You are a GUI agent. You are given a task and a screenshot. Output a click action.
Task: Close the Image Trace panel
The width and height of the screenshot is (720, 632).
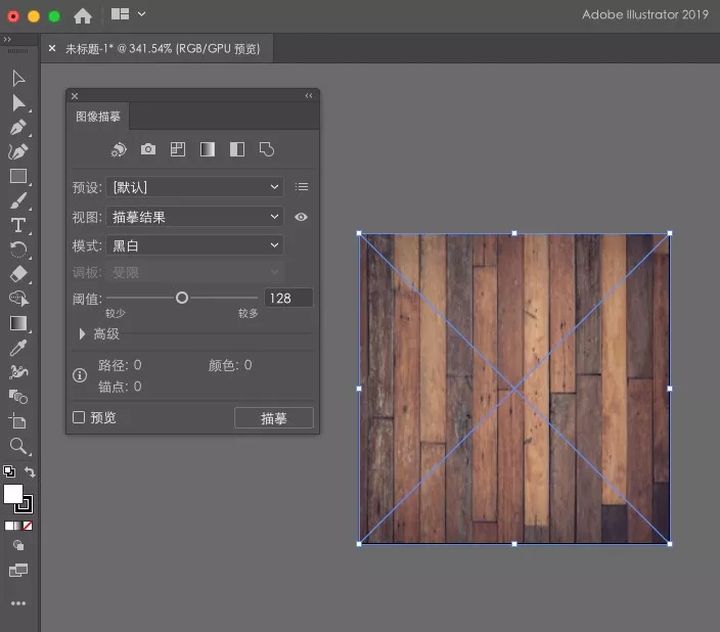(x=74, y=96)
